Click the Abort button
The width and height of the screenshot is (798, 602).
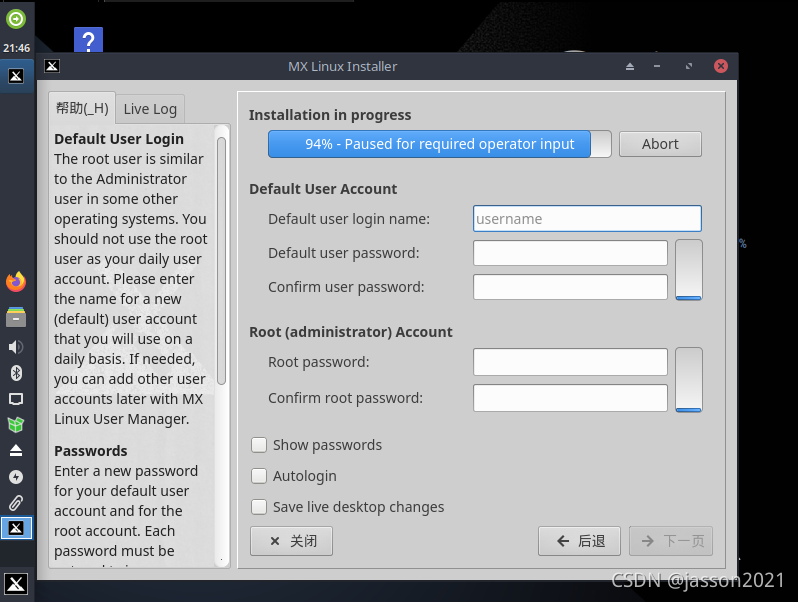(660, 144)
